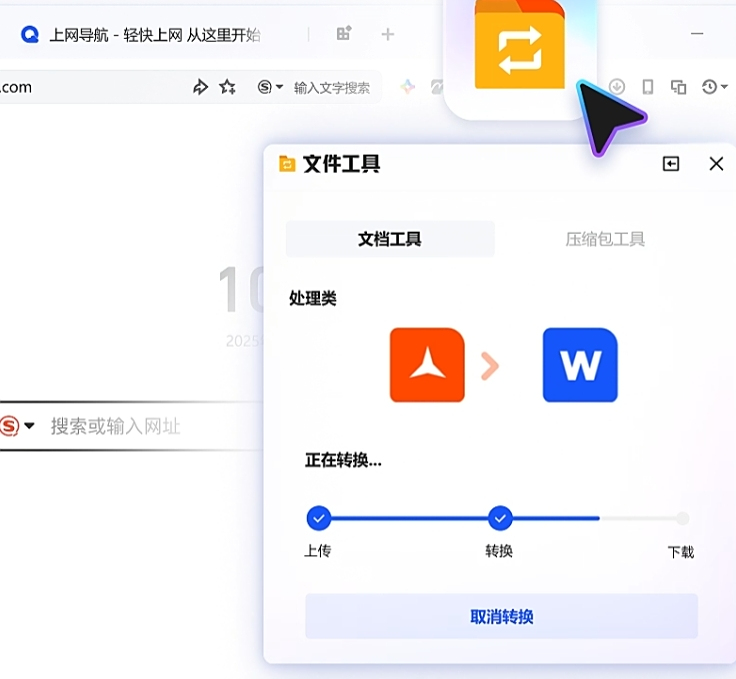This screenshot has width=736, height=679.
Task: Click the Sogou search engine icon
Action: (265, 87)
